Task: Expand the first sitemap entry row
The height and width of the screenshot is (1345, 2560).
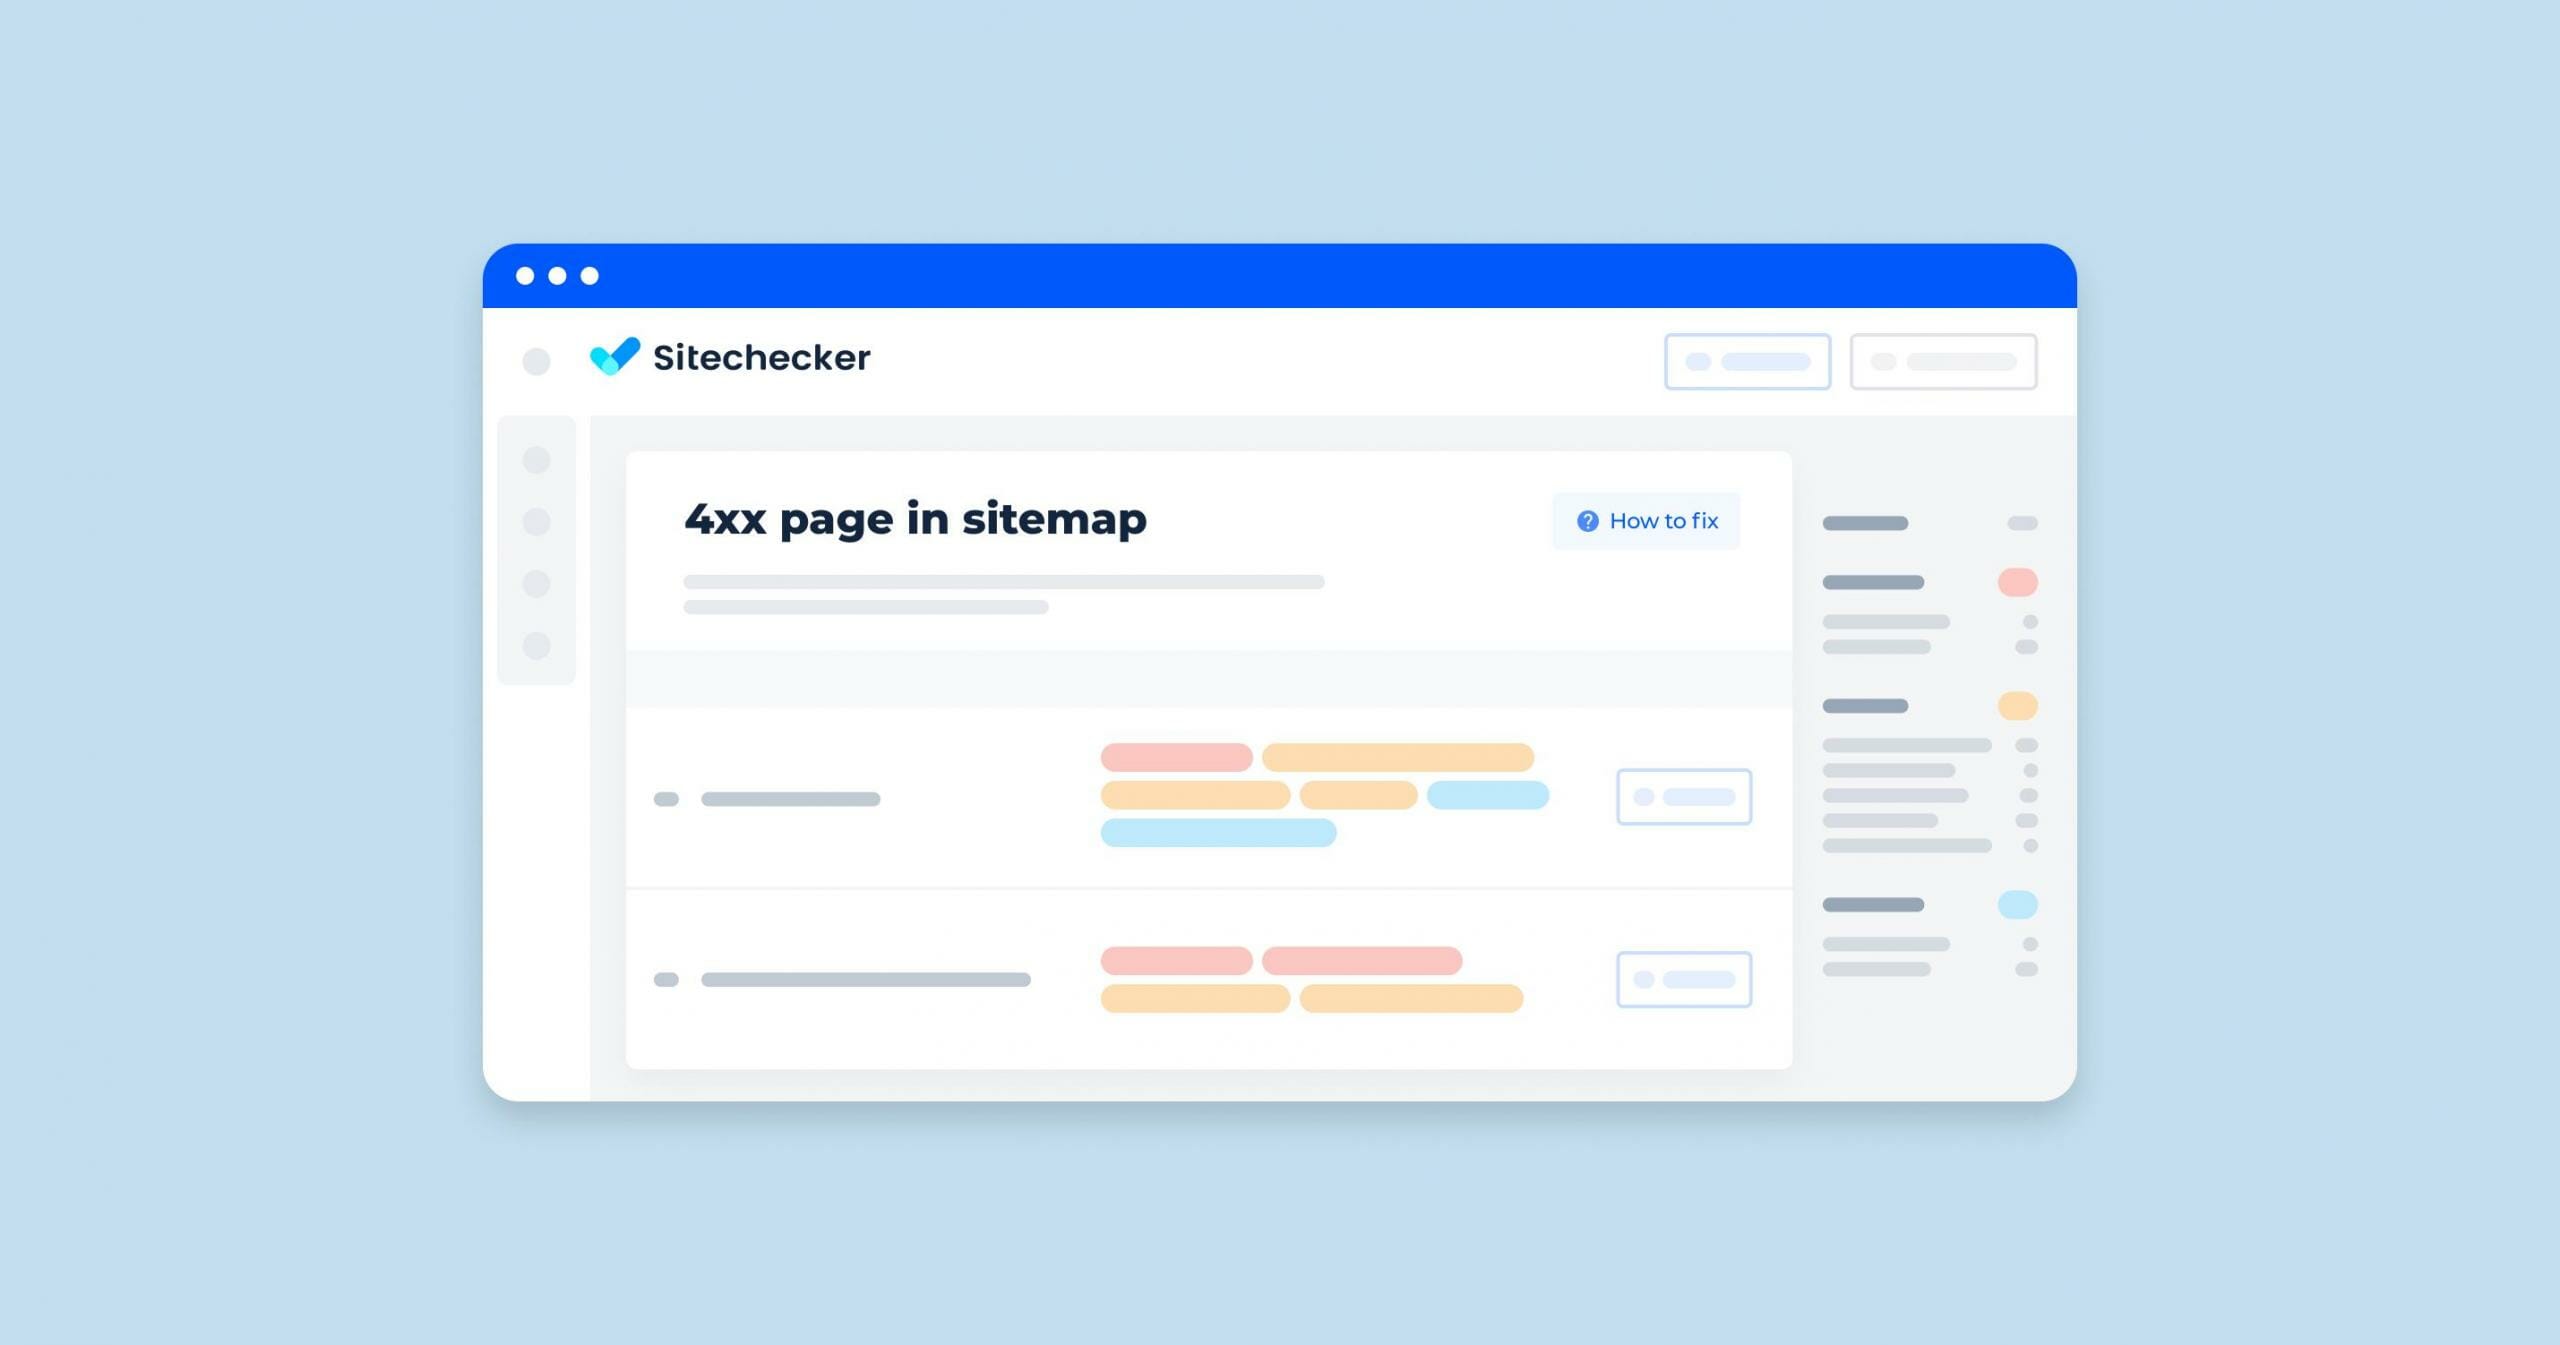Action: pos(665,800)
